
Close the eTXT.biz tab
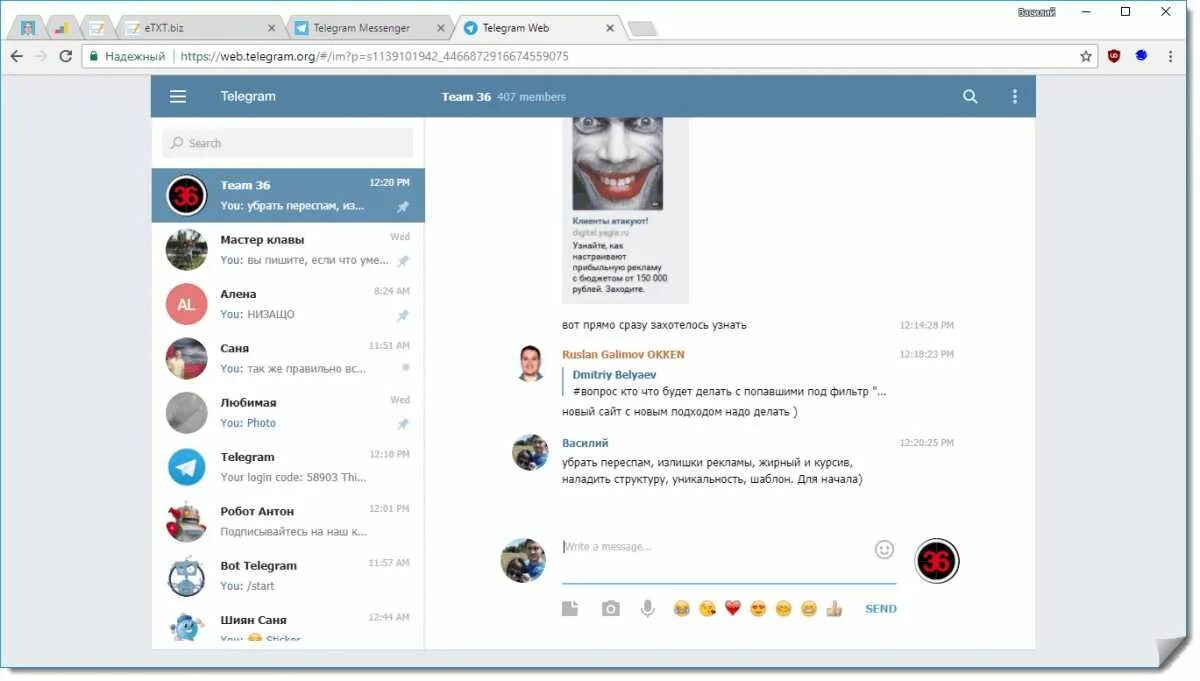tap(272, 28)
